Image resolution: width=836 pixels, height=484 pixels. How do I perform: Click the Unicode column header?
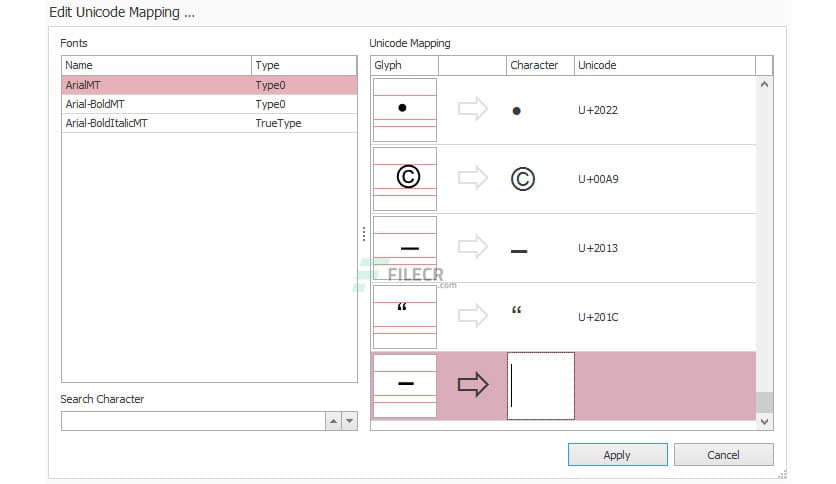663,65
